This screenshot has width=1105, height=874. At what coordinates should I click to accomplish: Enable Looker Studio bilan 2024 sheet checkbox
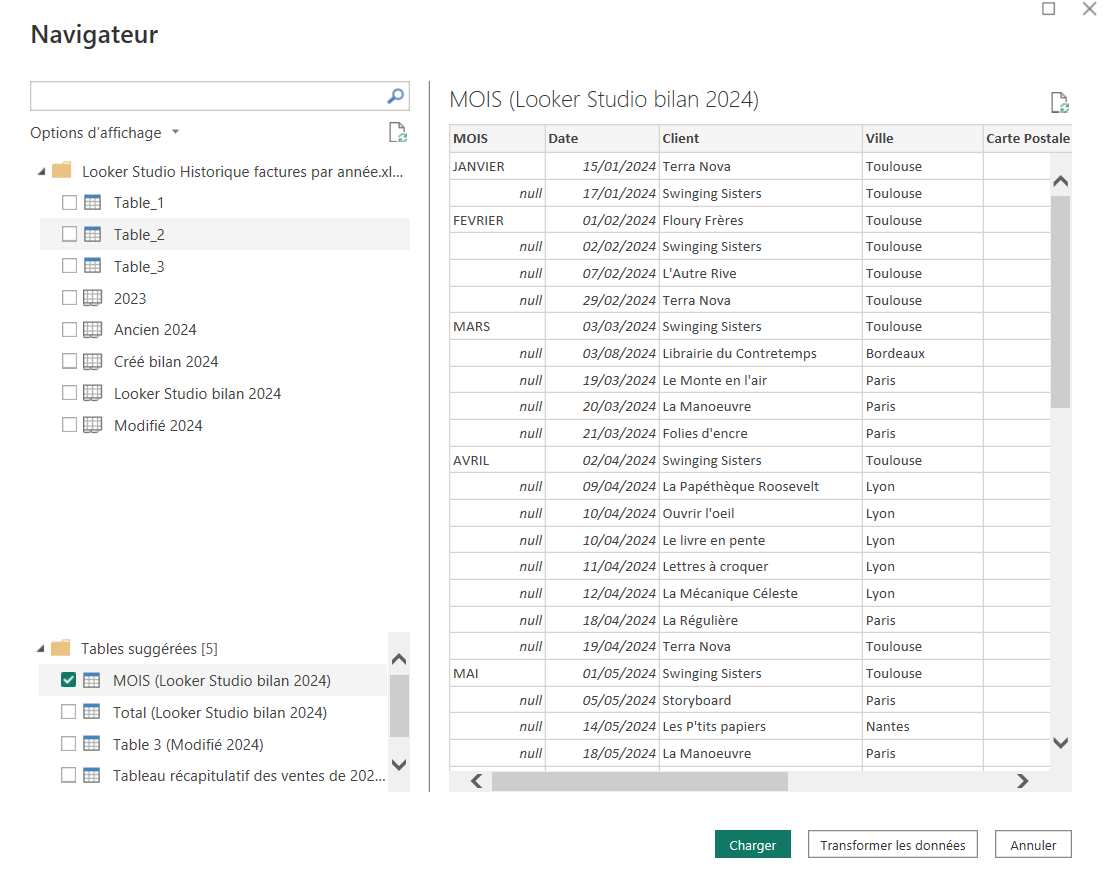(69, 393)
